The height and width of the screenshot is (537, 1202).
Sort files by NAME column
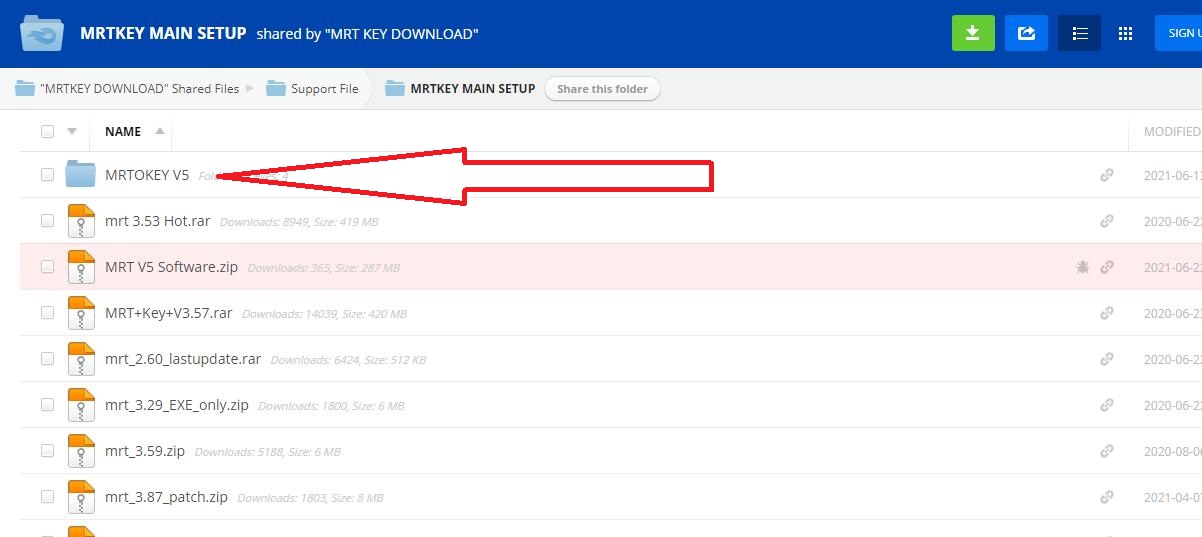[123, 131]
